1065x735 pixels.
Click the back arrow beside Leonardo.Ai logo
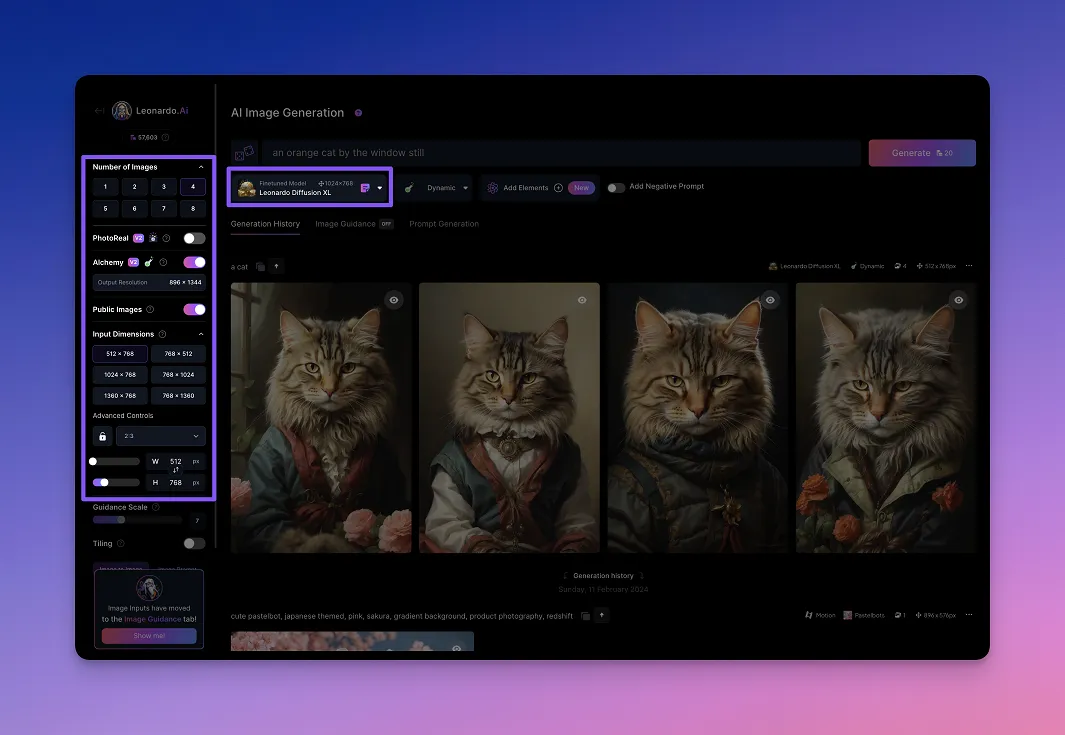pos(99,111)
